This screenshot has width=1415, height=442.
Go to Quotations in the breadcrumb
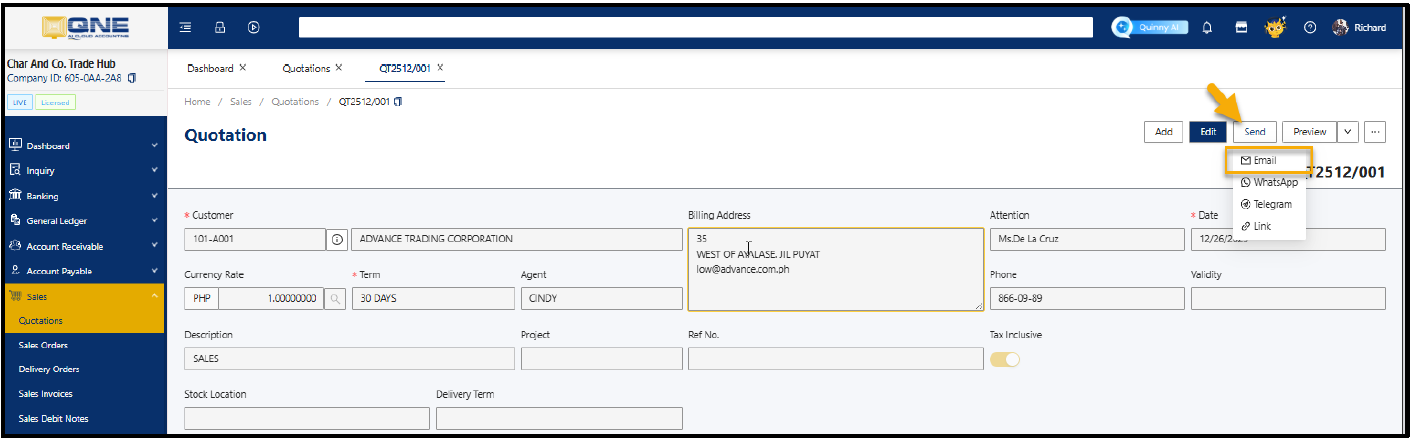295,102
